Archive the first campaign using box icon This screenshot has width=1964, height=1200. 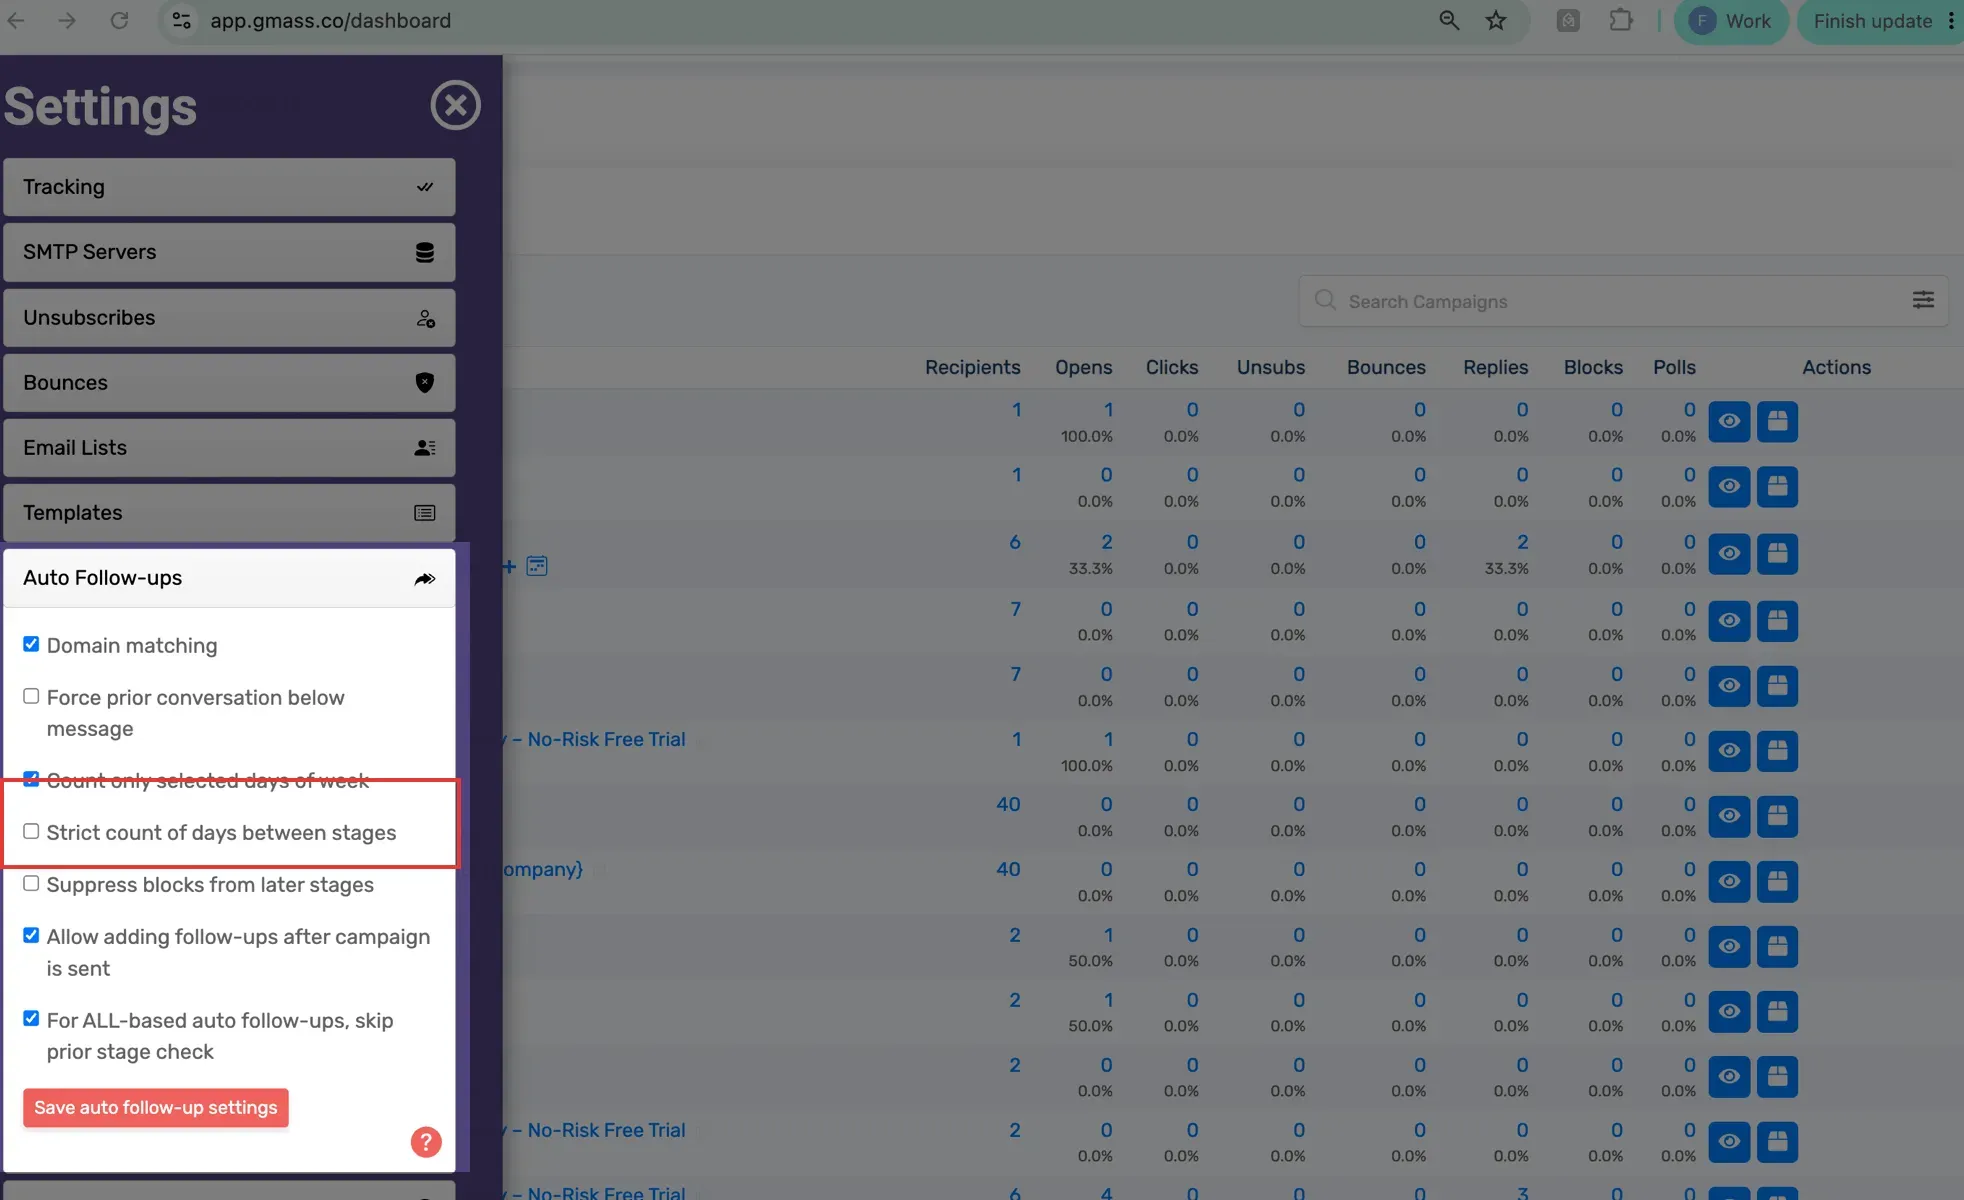[x=1777, y=421]
